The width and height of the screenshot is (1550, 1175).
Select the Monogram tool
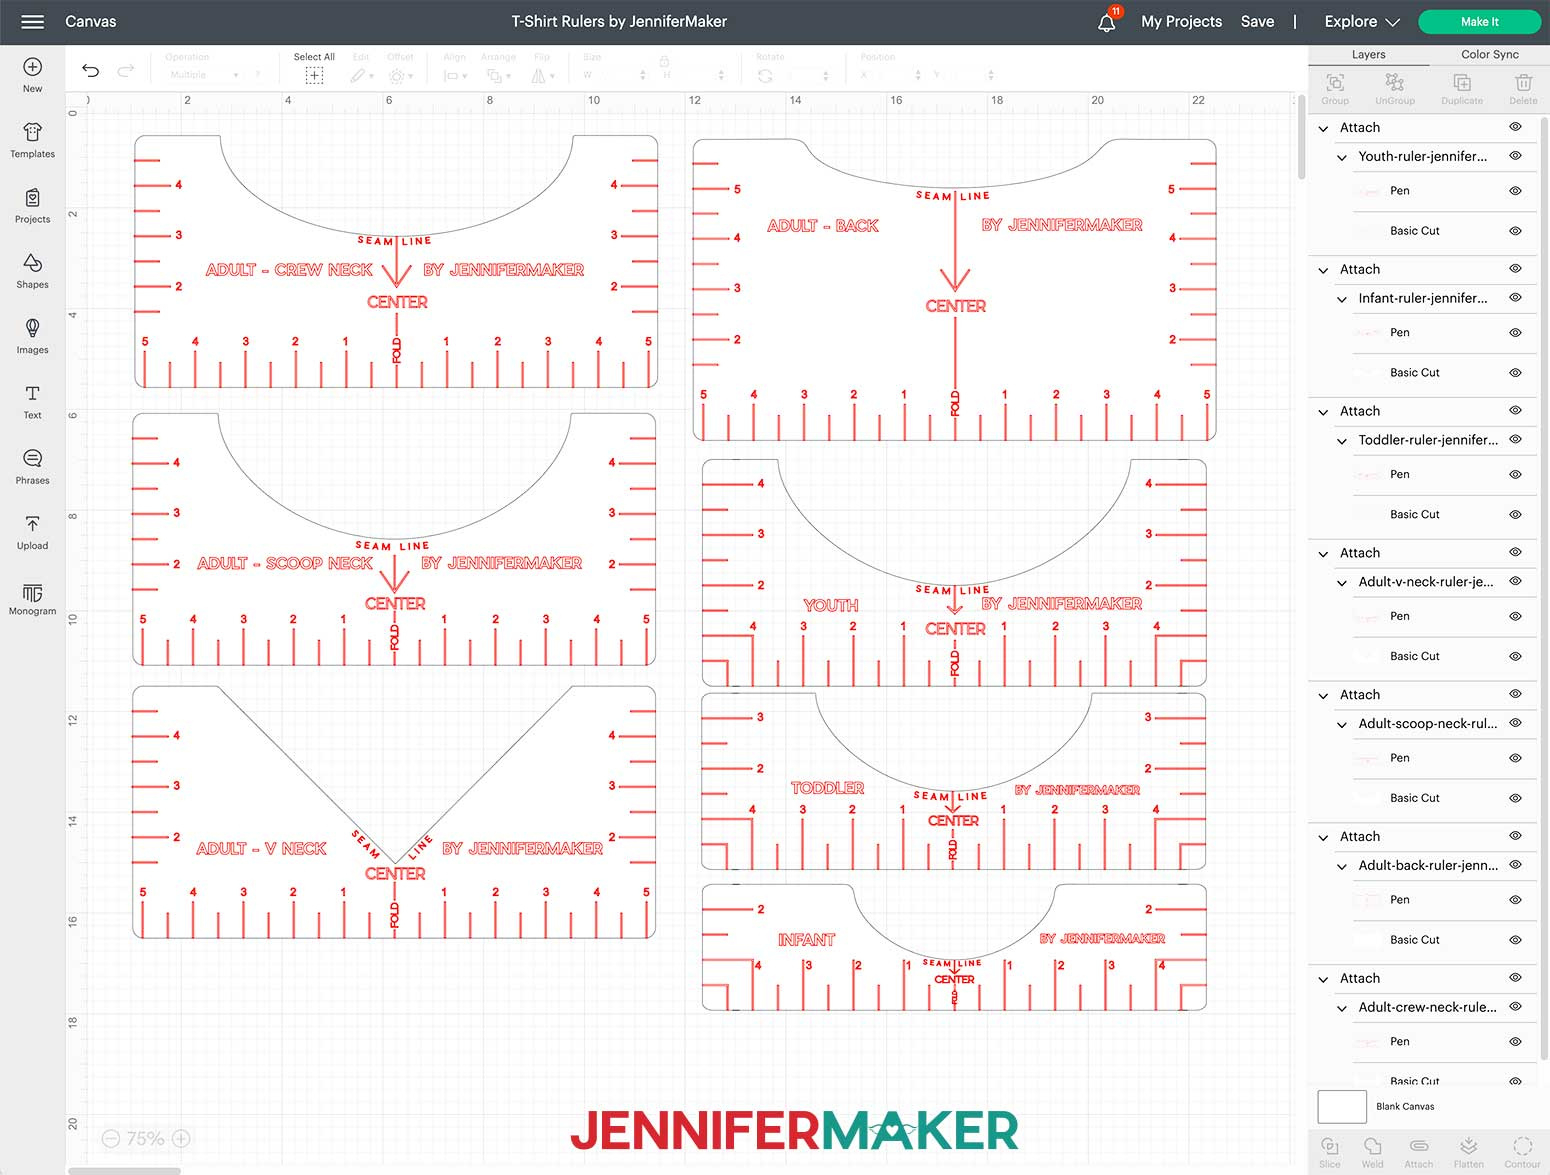click(31, 598)
